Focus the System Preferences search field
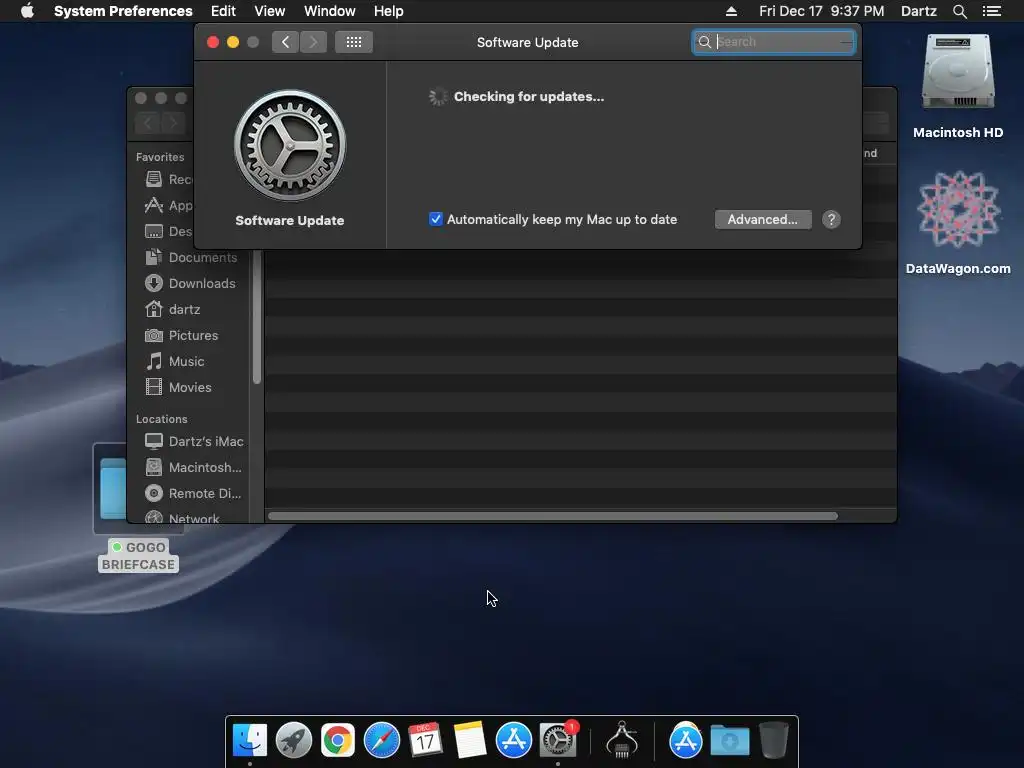 point(774,42)
